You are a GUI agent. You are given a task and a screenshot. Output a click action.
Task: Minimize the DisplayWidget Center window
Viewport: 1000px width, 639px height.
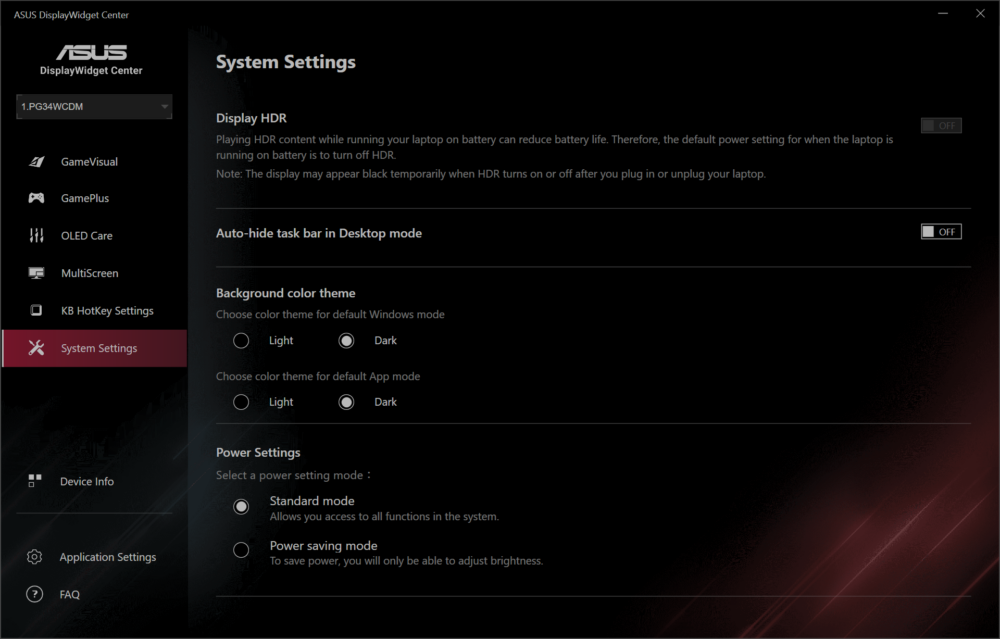942,14
